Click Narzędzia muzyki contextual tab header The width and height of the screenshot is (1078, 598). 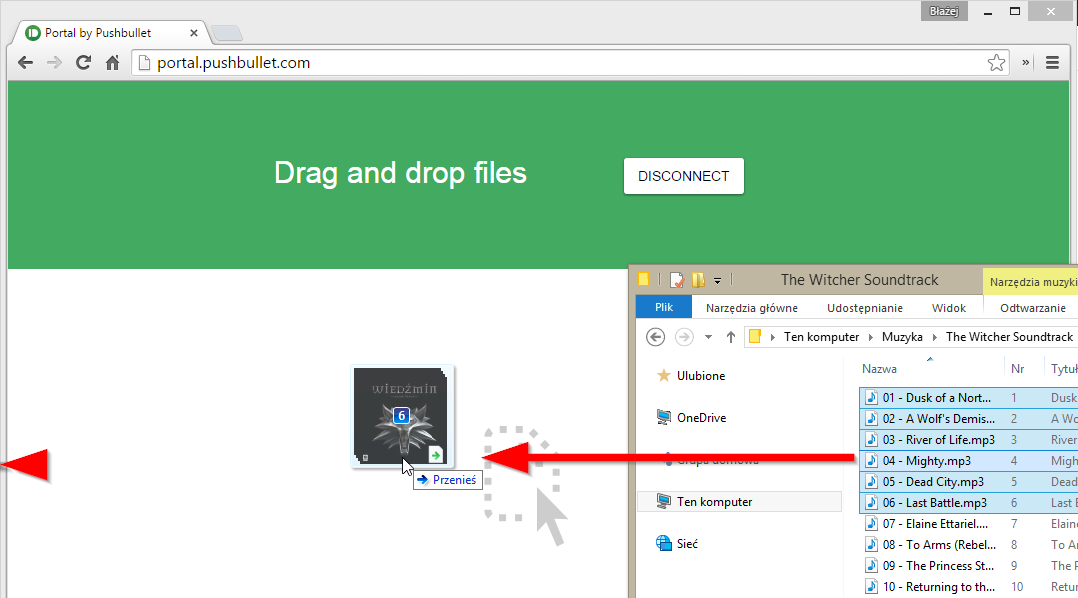[x=1031, y=282]
